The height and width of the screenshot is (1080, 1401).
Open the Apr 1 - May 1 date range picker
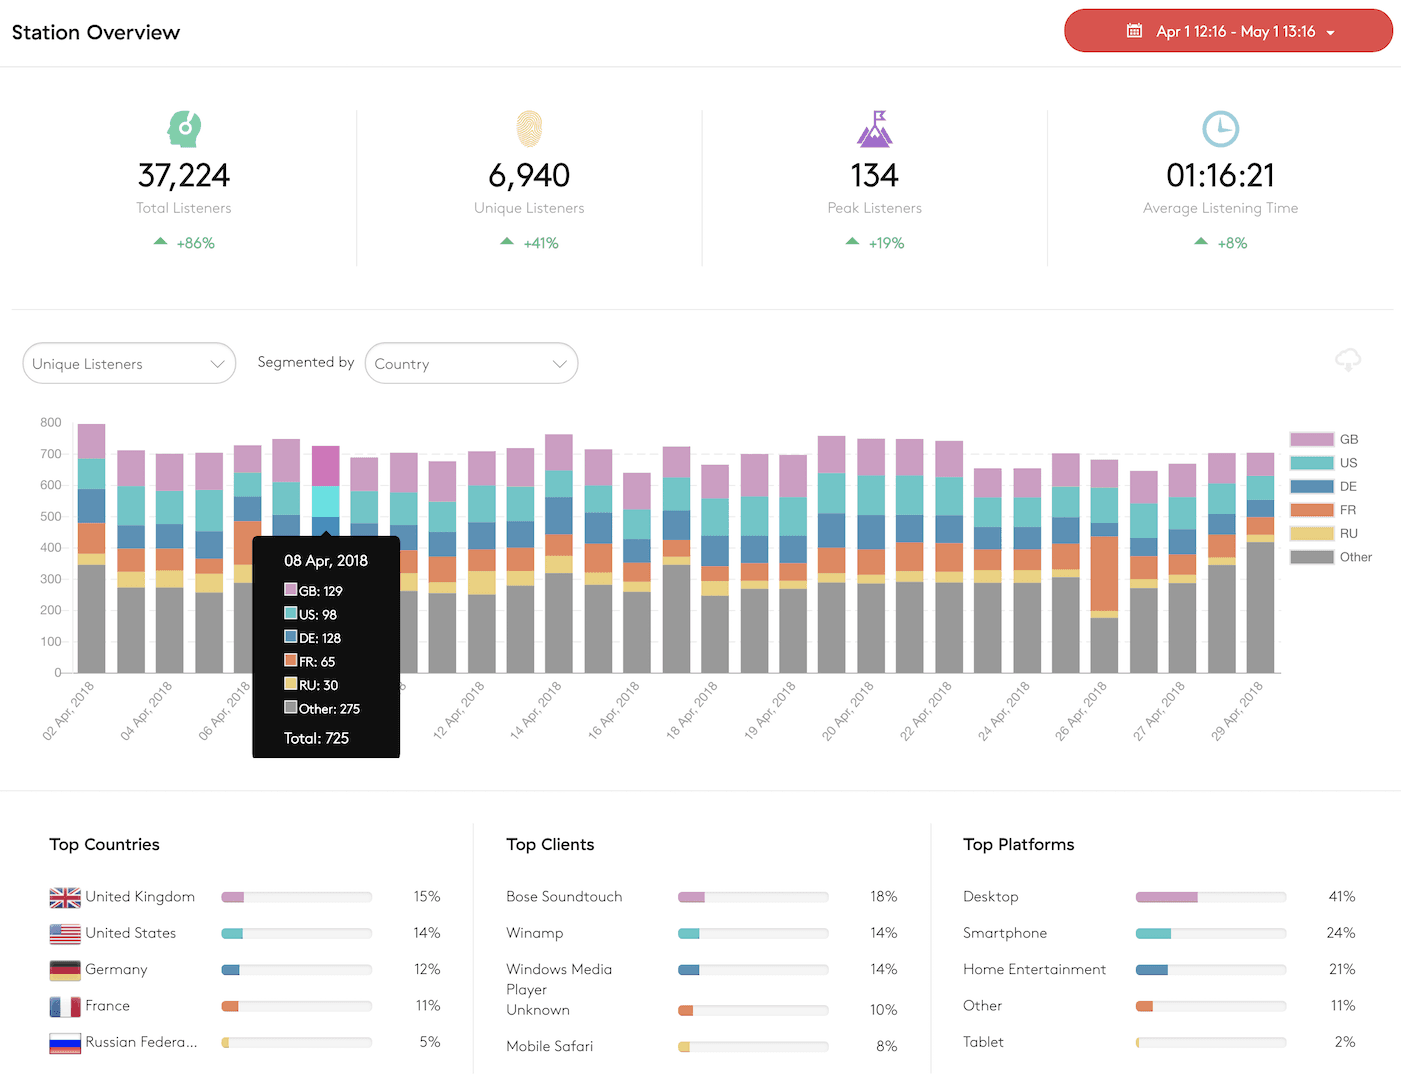(1228, 31)
